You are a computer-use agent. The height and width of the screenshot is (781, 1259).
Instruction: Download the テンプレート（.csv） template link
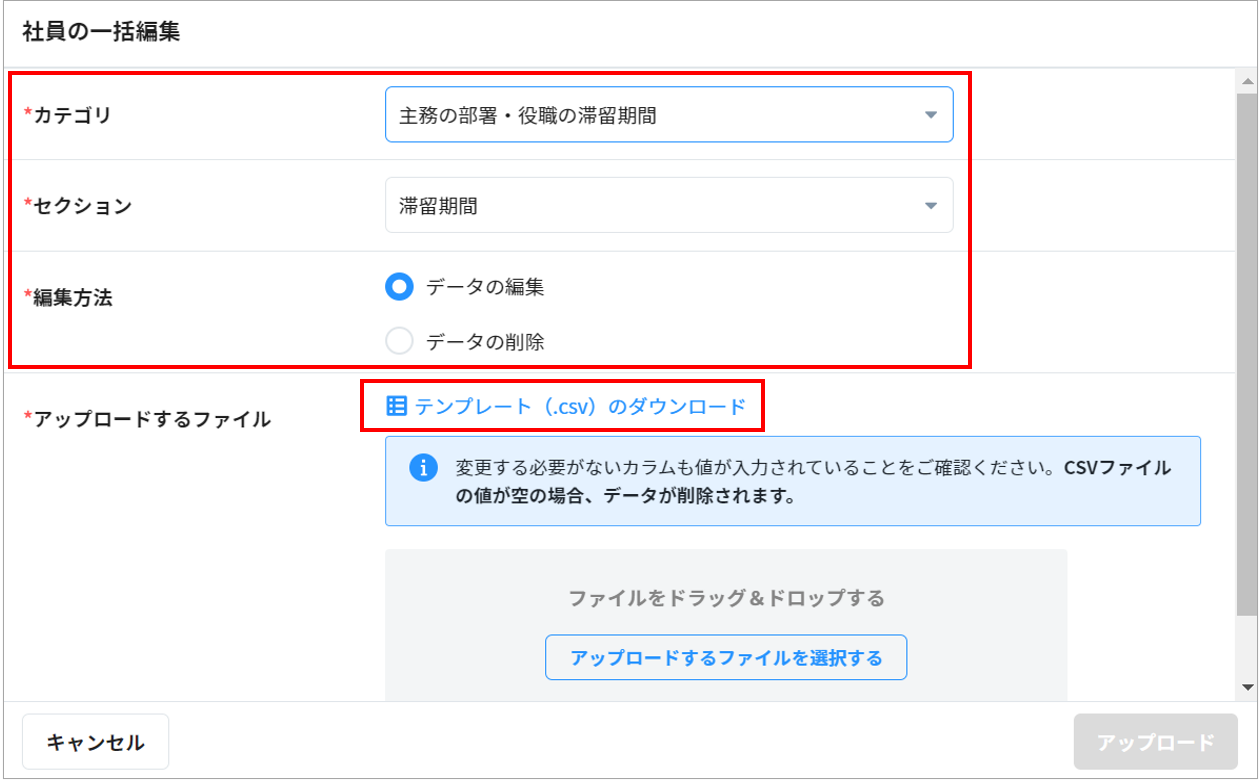[x=580, y=406]
